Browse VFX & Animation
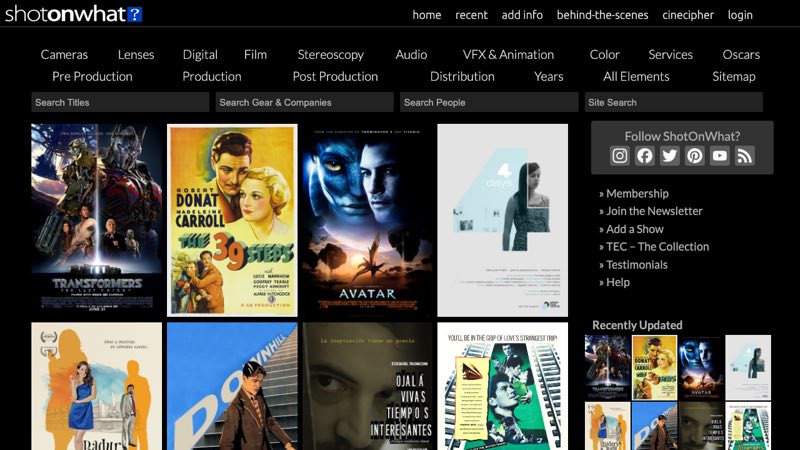The width and height of the screenshot is (800, 450). (x=508, y=55)
